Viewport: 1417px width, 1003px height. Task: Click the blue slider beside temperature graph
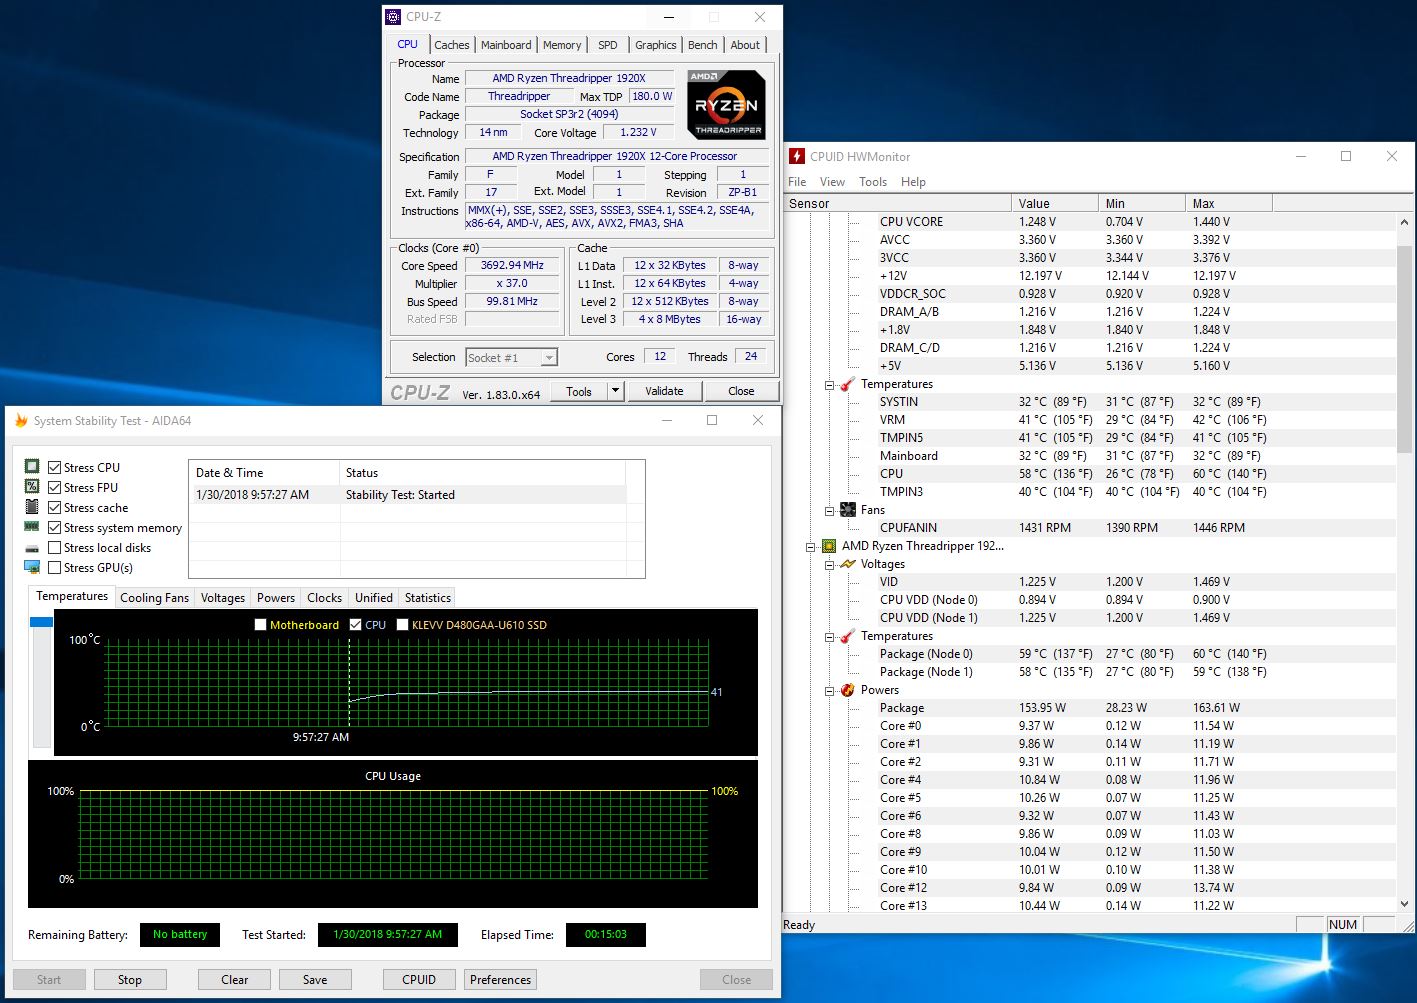tap(41, 622)
